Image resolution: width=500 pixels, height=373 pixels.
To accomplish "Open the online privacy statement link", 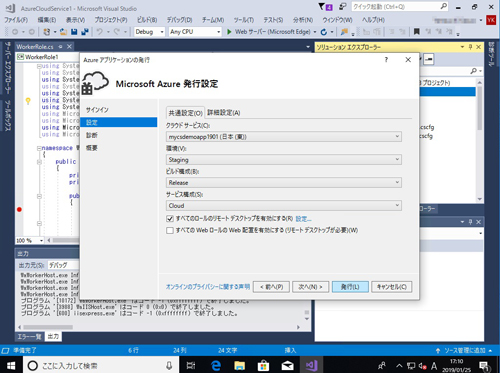I will pos(208,287).
